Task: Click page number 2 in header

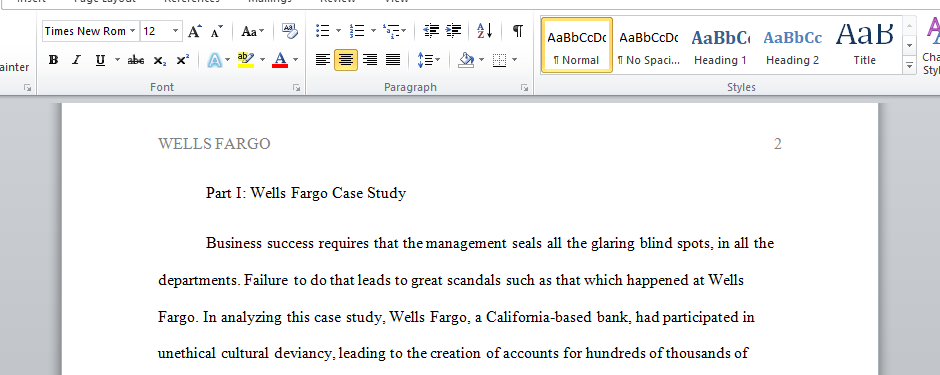Action: click(778, 144)
